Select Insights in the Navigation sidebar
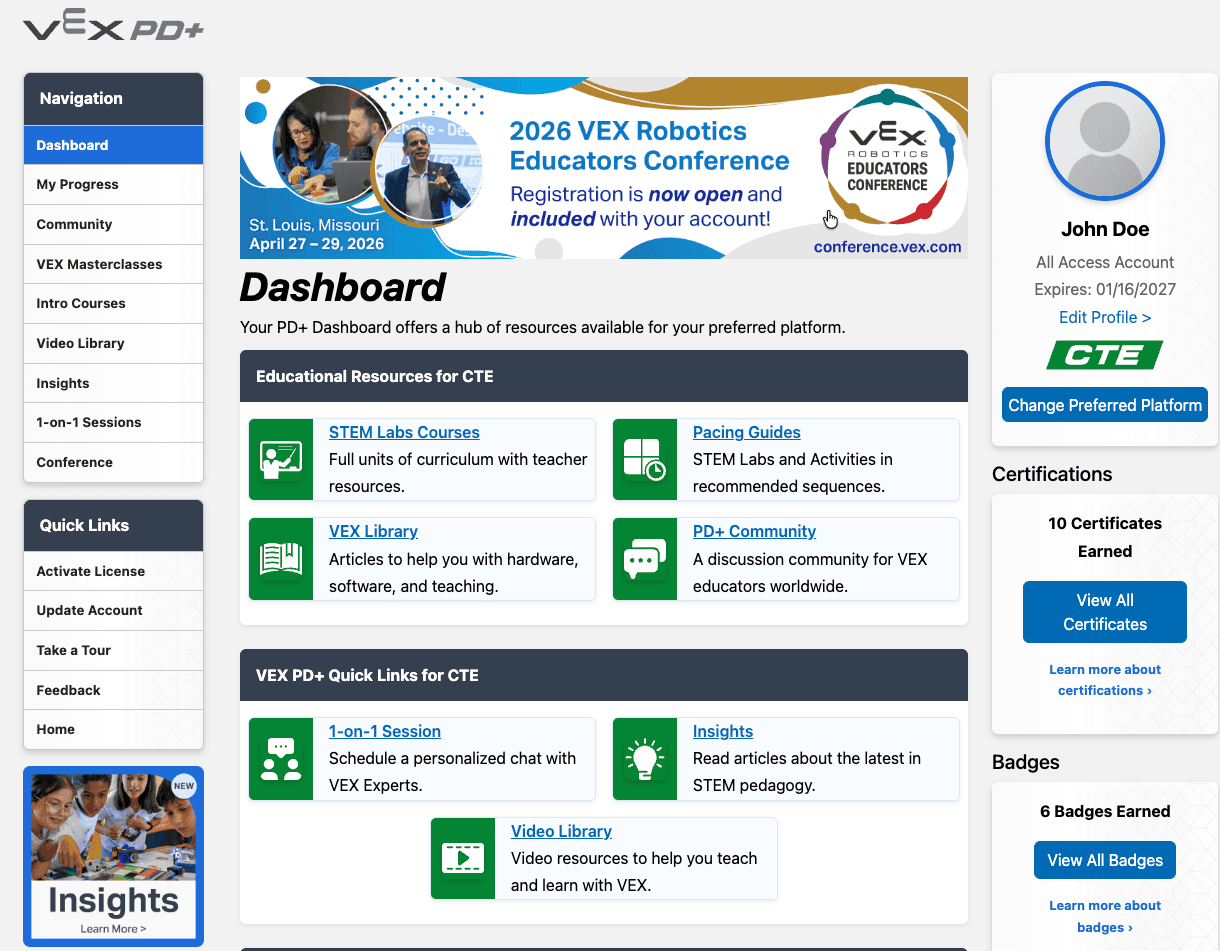 [113, 383]
